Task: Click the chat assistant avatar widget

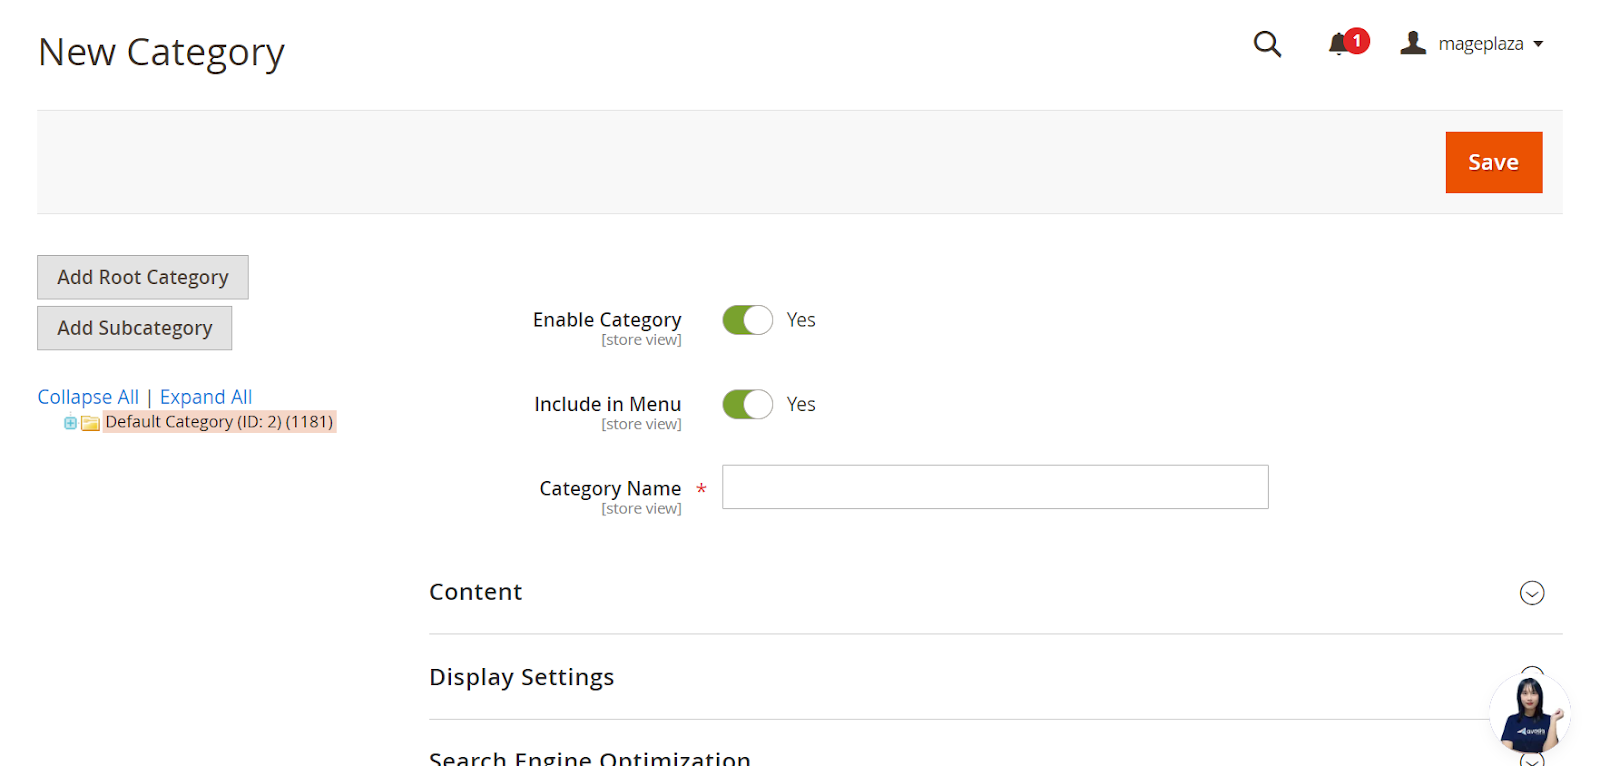Action: [1530, 714]
